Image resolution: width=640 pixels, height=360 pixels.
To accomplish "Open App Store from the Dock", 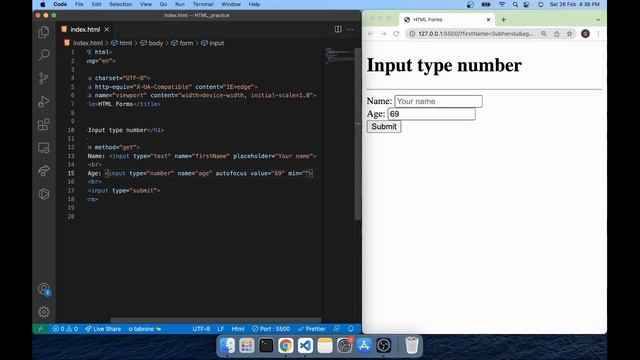I will tap(364, 346).
